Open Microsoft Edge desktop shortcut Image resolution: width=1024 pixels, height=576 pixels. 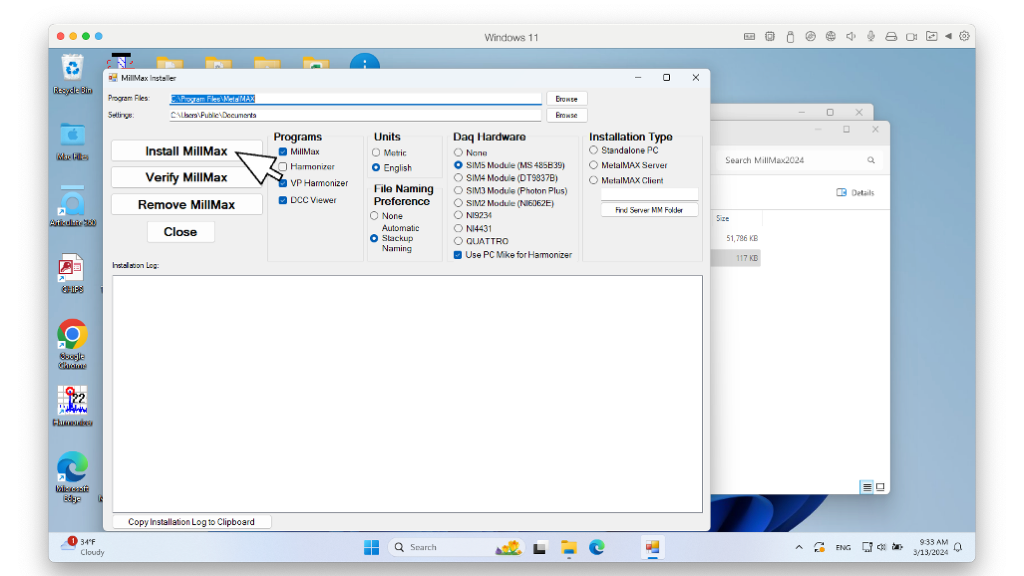coord(72,477)
